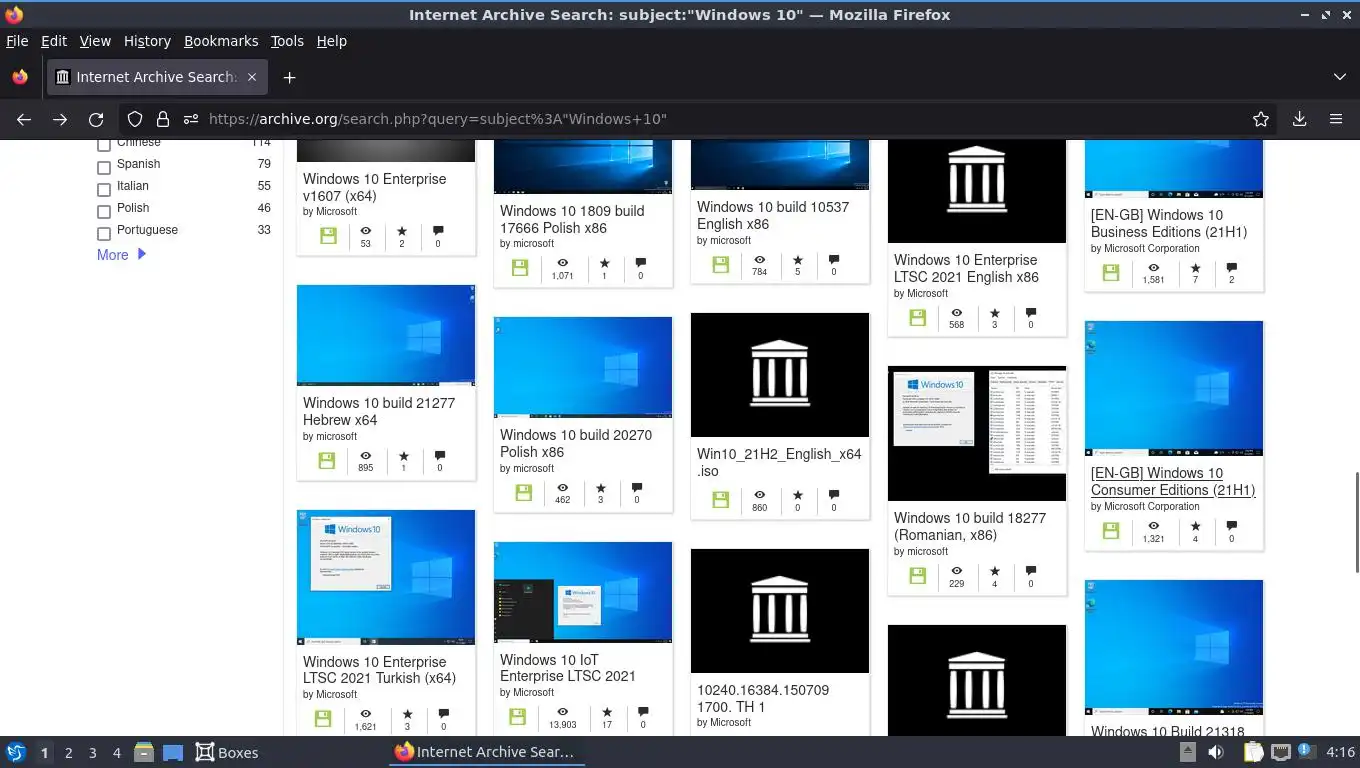Click software icon on LTSC 2021 Turkish (x64)
The height and width of the screenshot is (768, 1360).
(323, 719)
